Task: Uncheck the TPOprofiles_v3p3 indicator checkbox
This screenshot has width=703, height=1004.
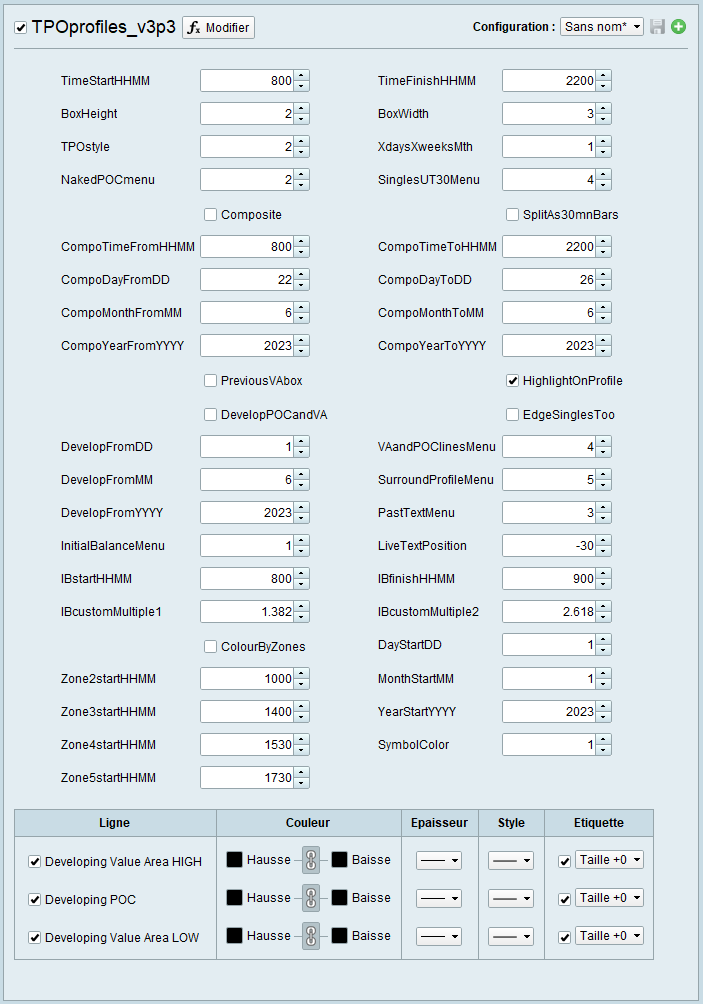Action: click(20, 28)
